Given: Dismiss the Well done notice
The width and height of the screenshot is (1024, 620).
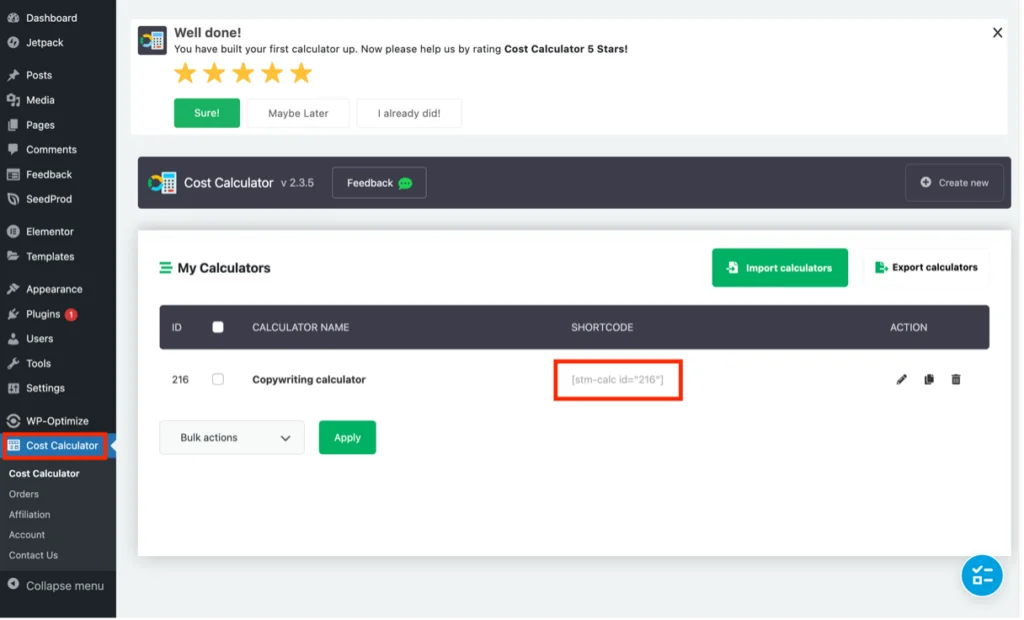Looking at the screenshot, I should (x=997, y=33).
